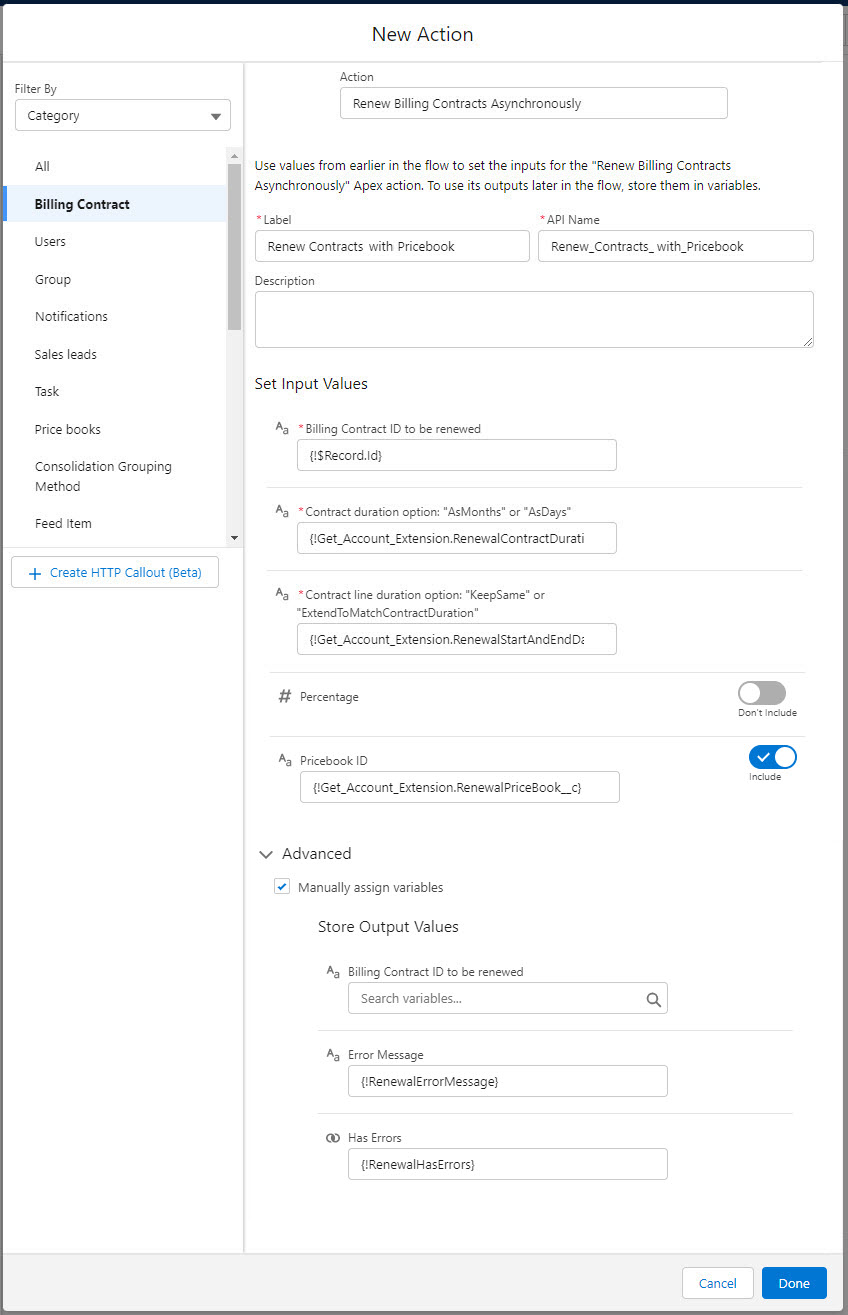Click the boolean icon beside Has Errors
This screenshot has width=848, height=1315.
click(333, 1138)
